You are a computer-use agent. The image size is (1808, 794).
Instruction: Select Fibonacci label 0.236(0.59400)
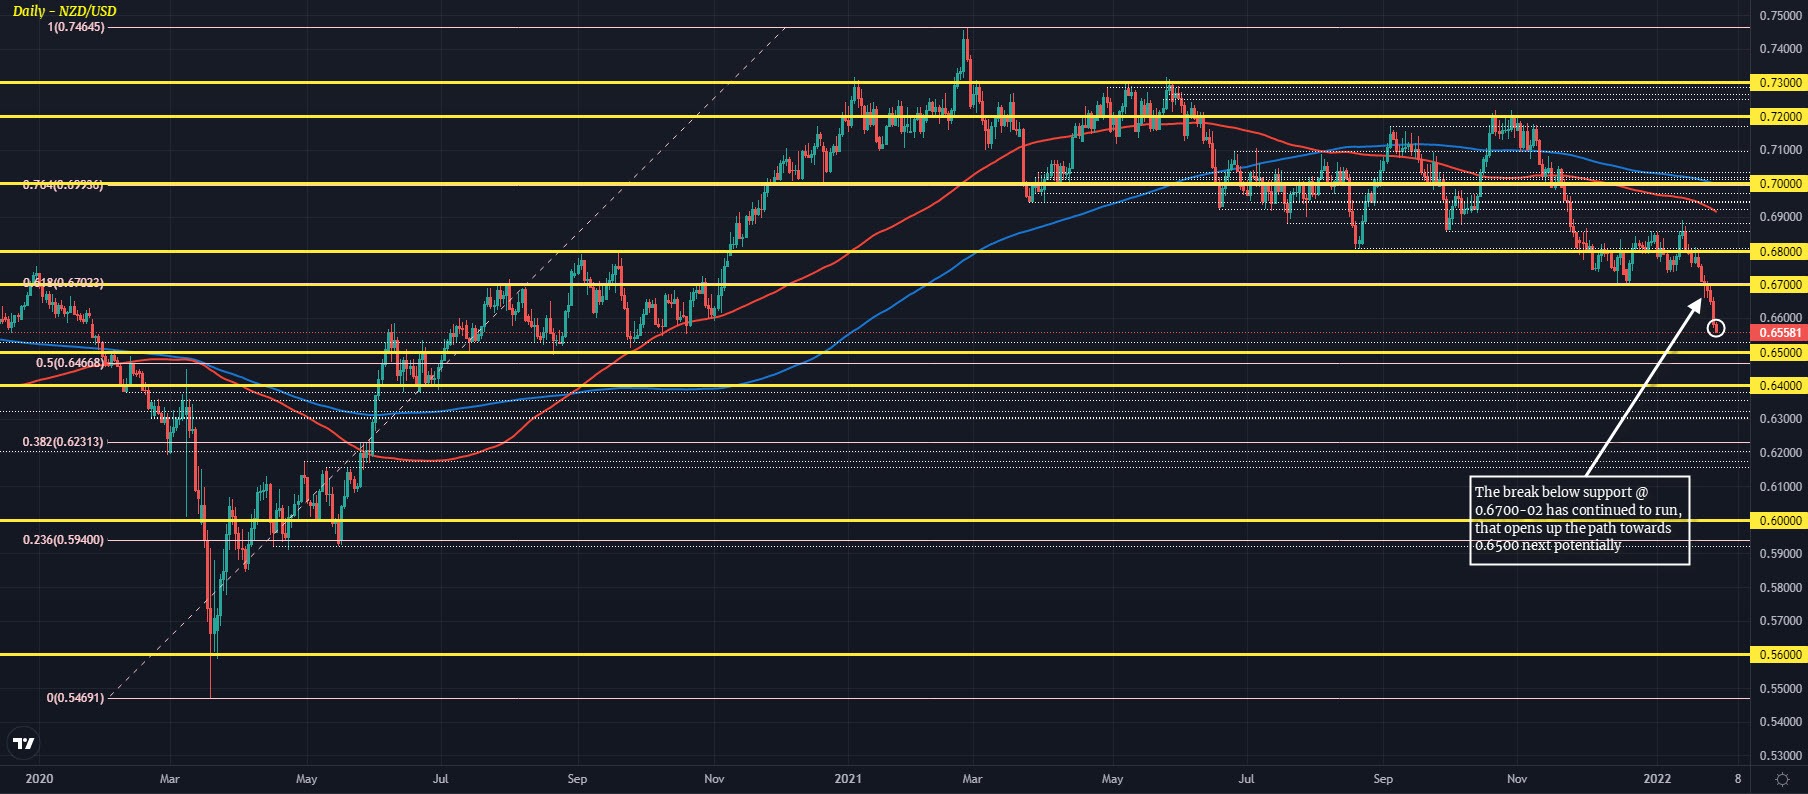64,540
